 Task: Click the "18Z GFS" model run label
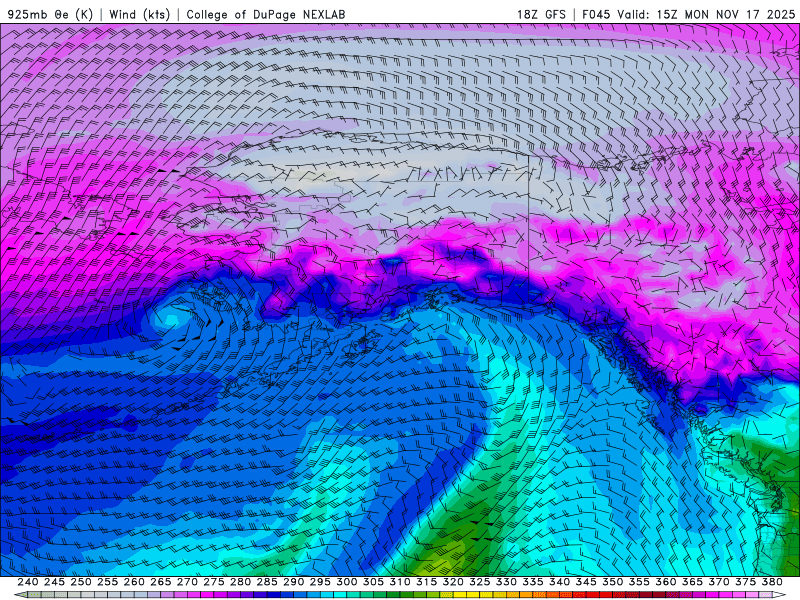541,14
